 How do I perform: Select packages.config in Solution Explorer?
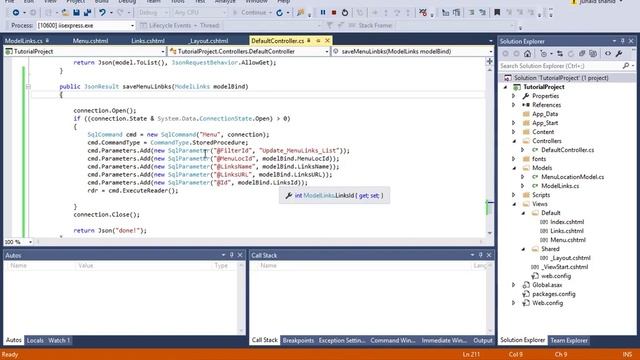553,294
